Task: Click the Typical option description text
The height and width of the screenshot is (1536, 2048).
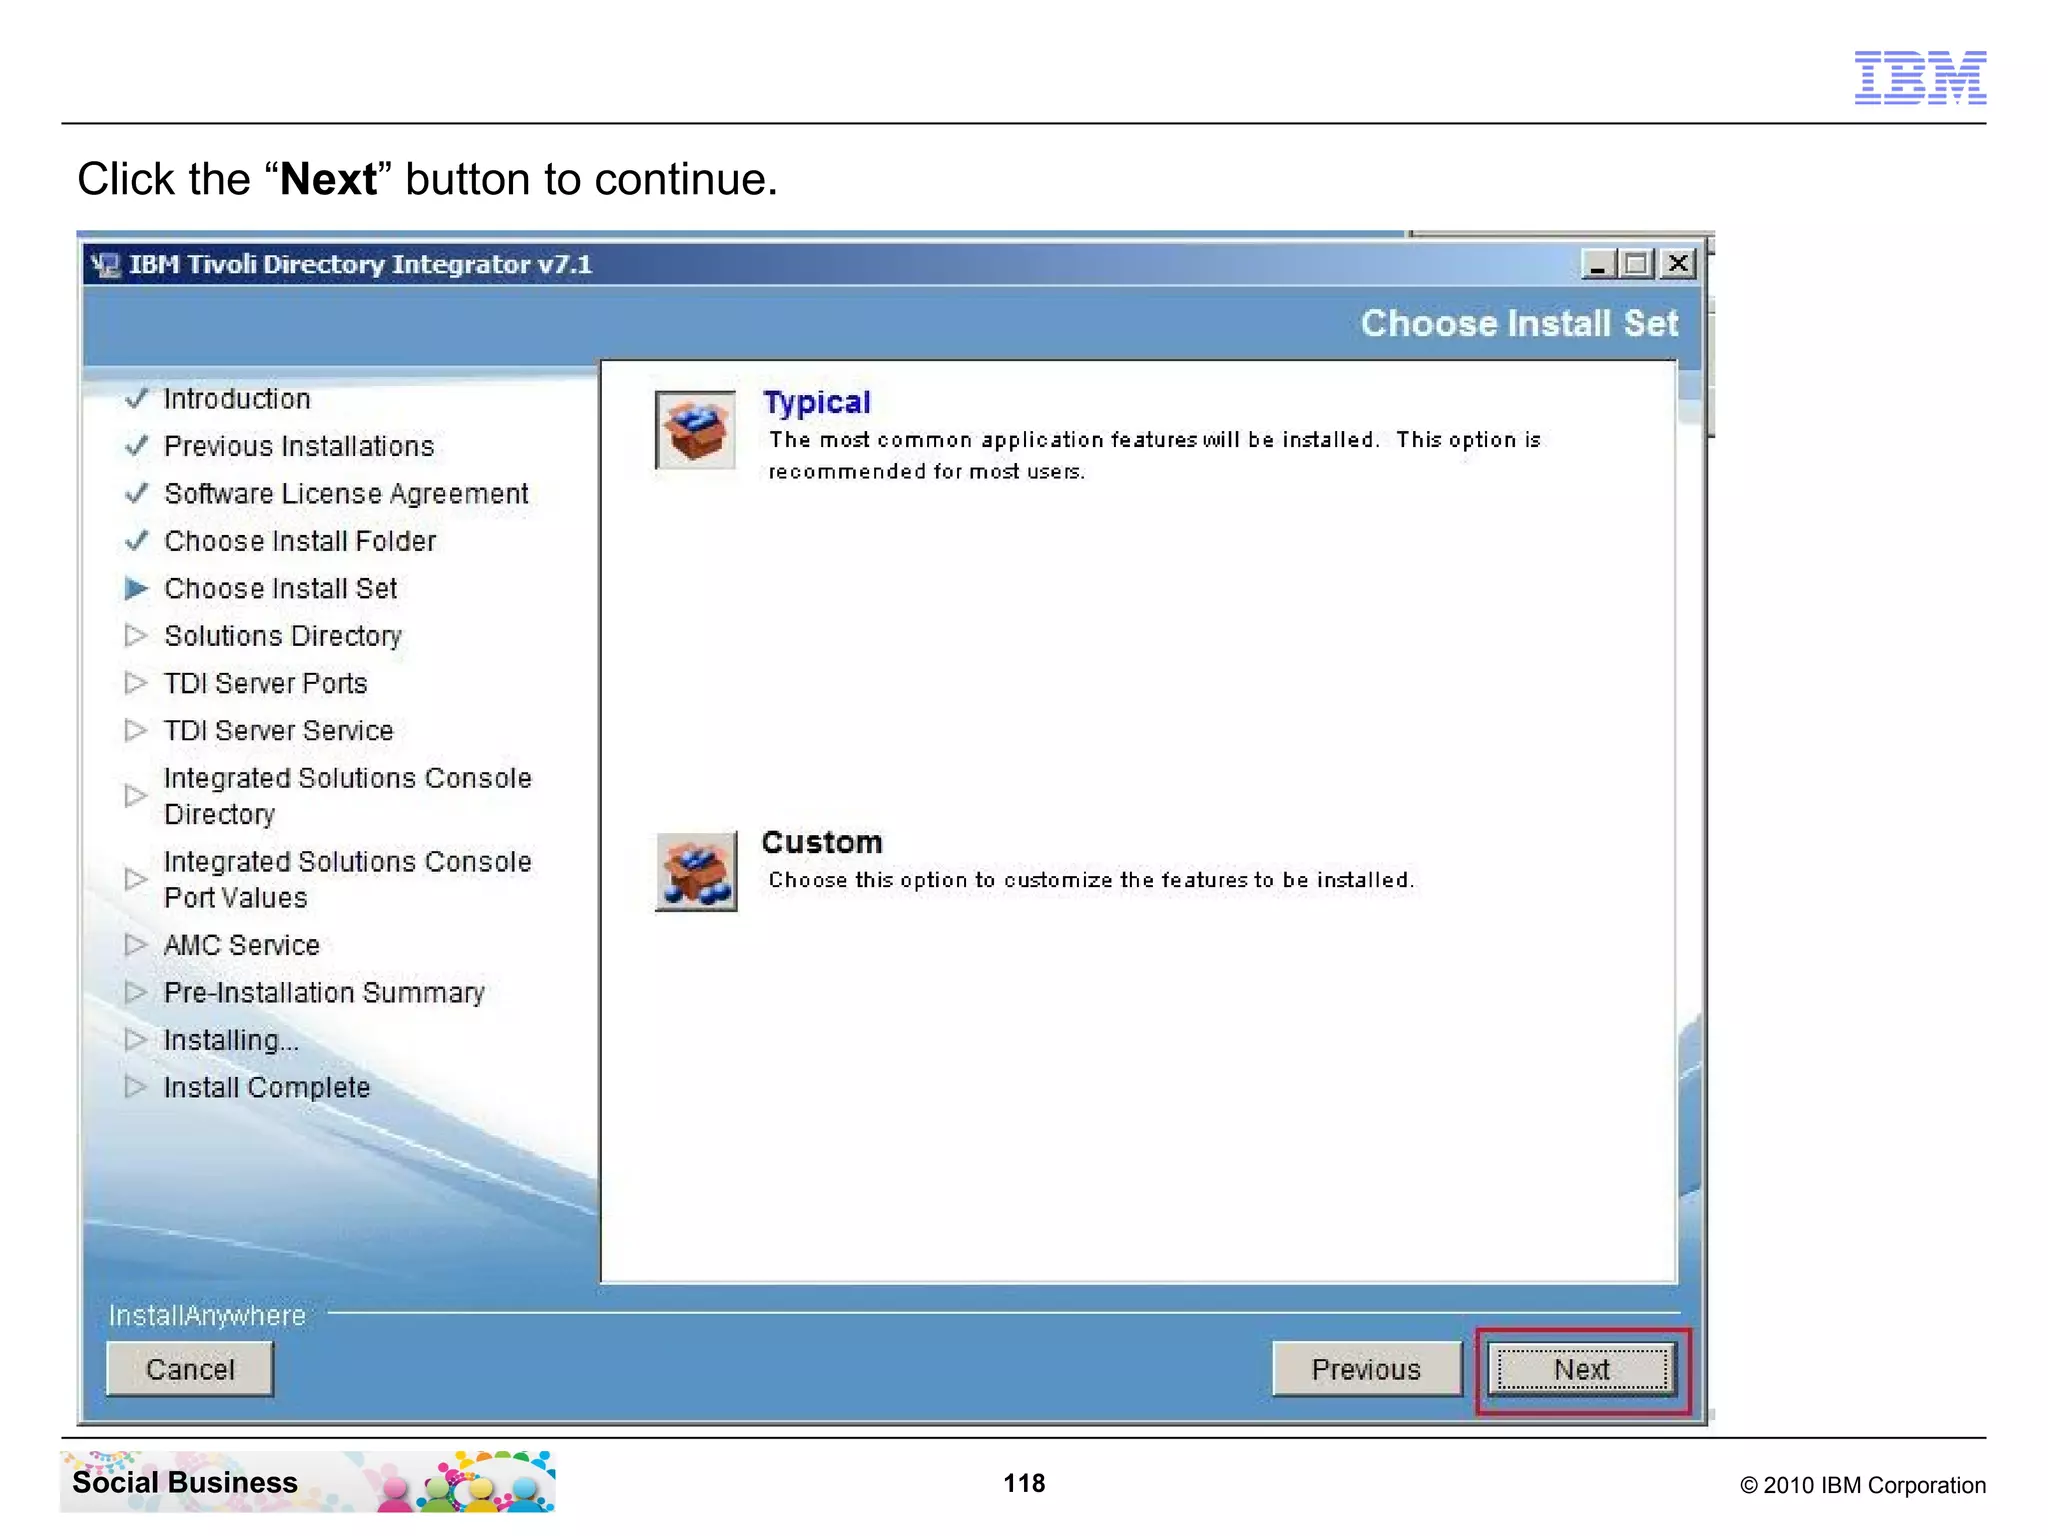Action: 1154,456
